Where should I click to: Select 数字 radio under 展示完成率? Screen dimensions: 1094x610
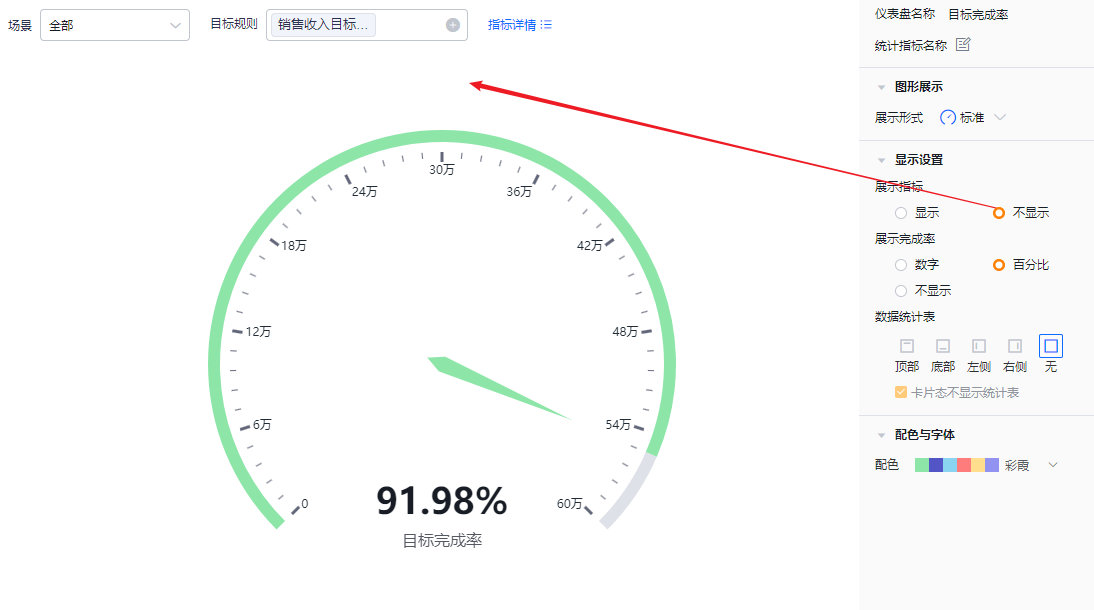point(901,265)
